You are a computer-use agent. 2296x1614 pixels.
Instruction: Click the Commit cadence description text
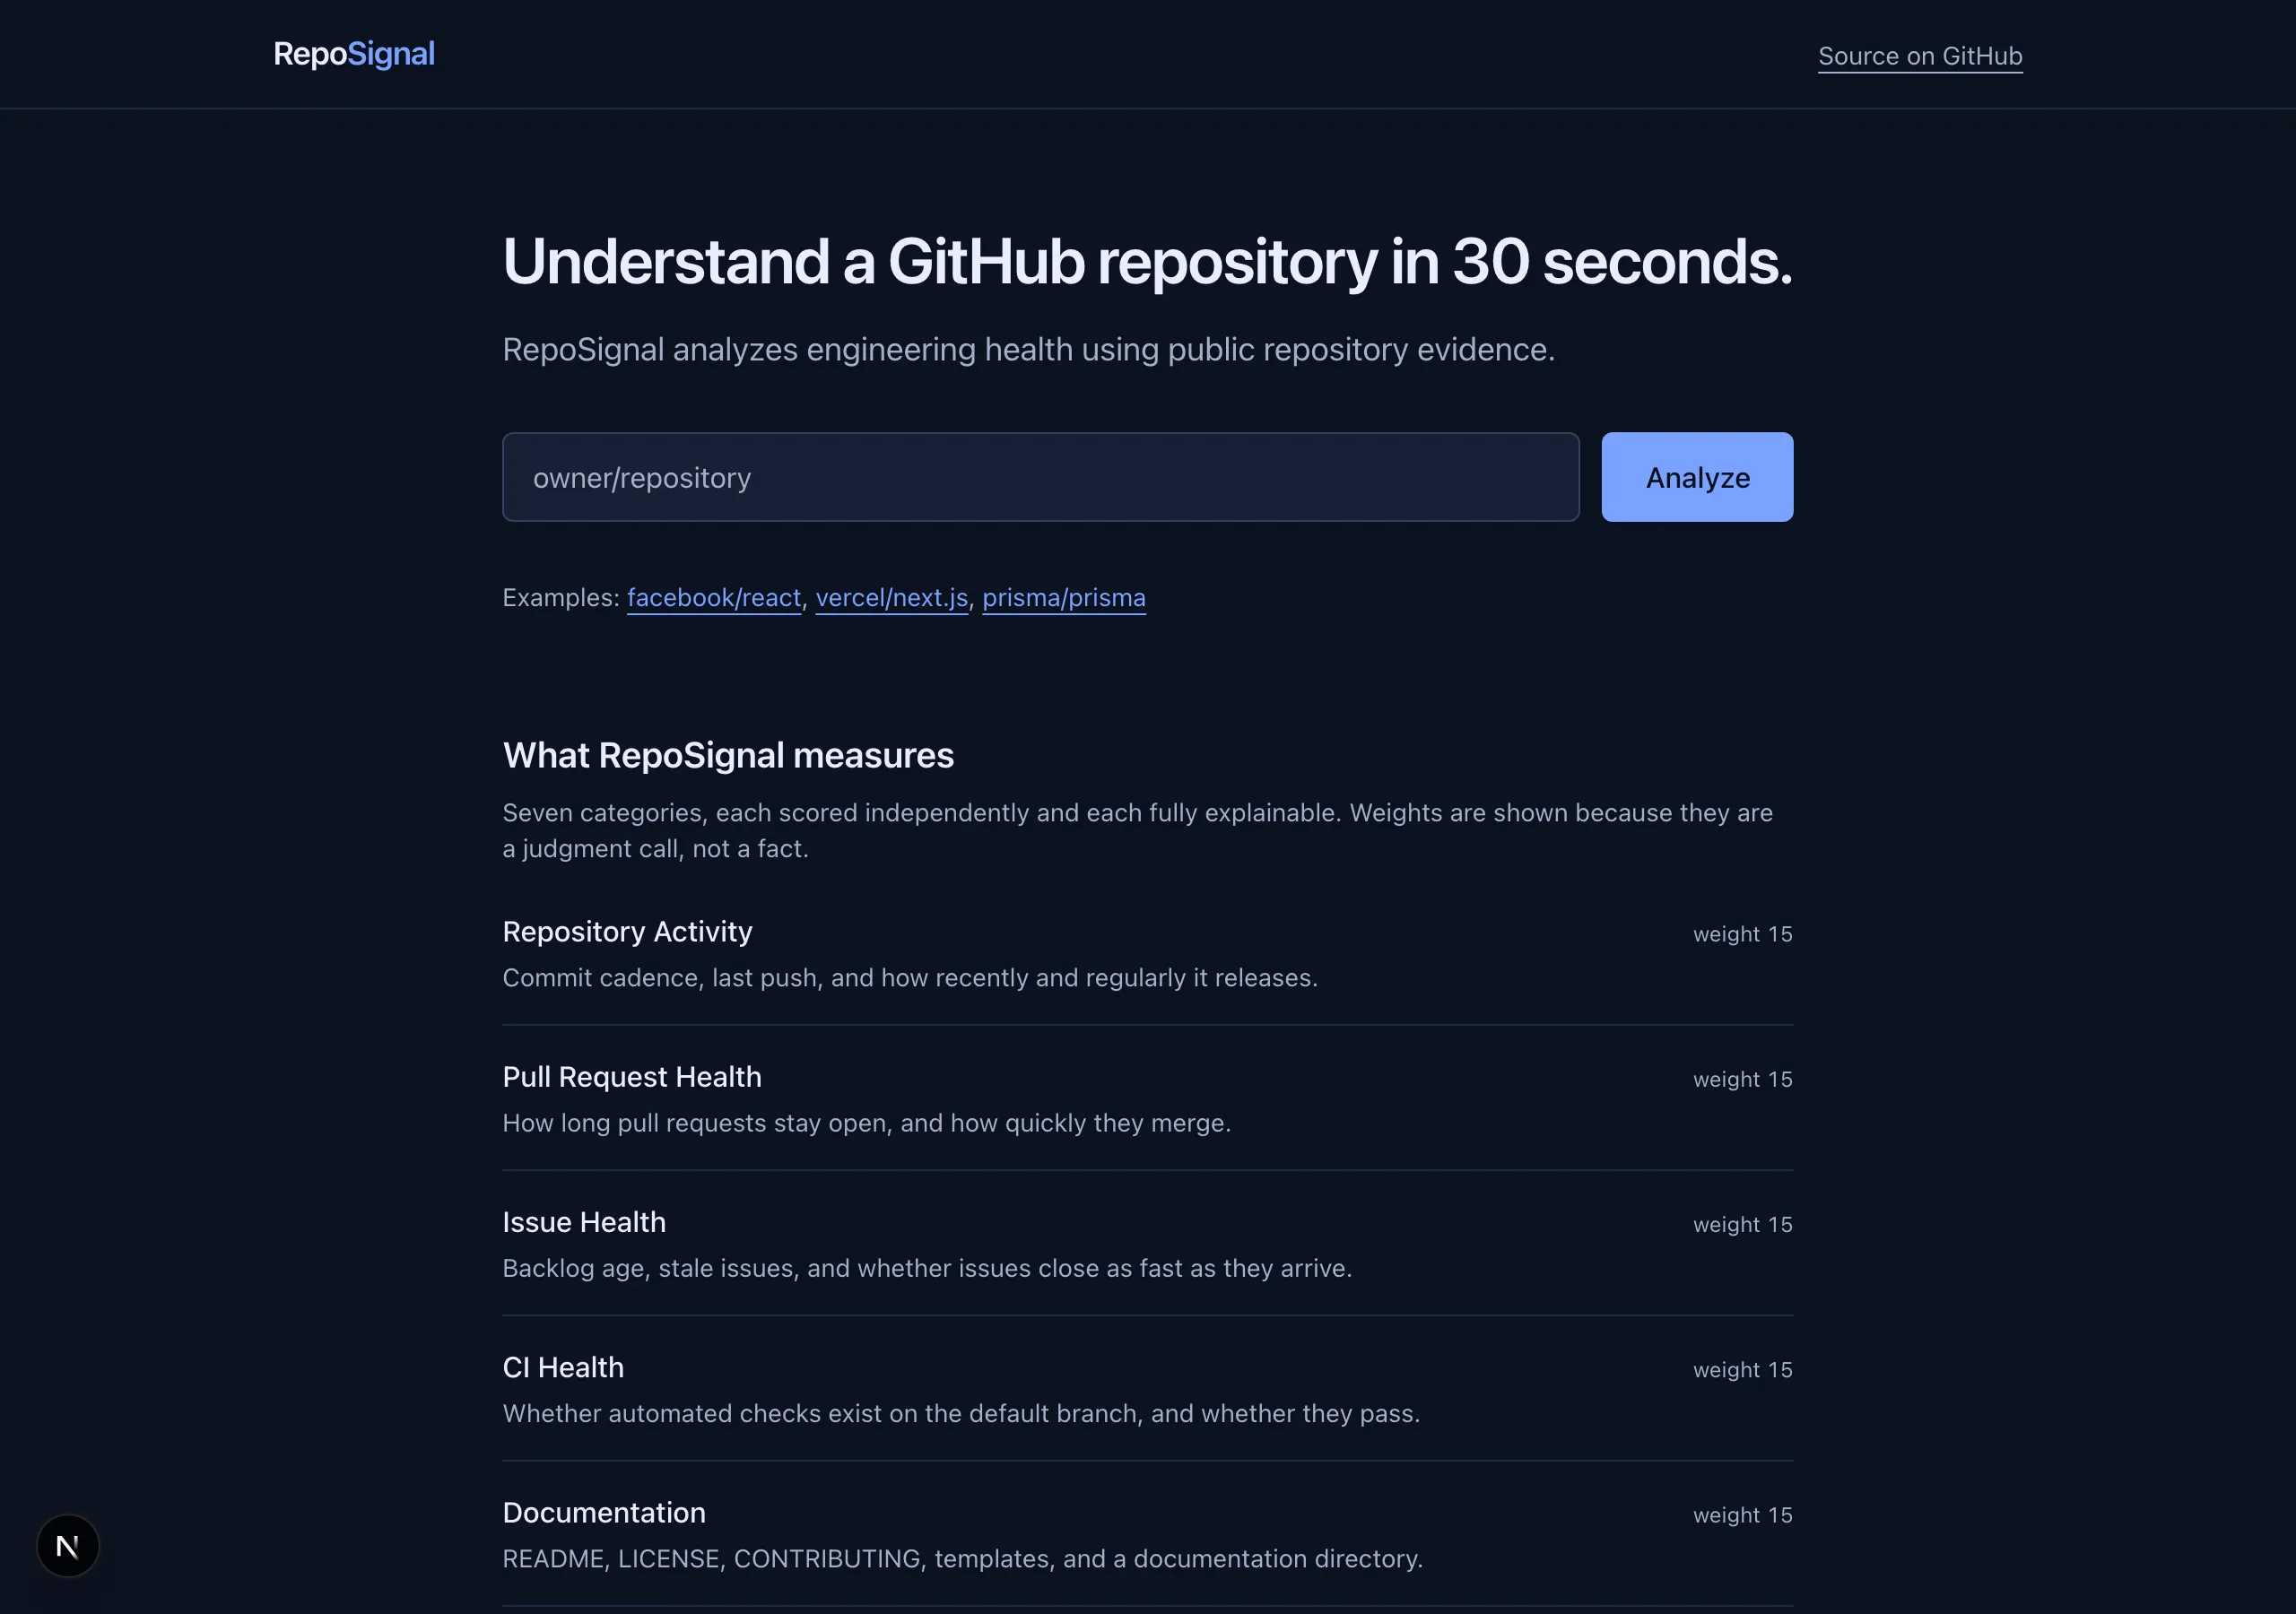tap(910, 978)
